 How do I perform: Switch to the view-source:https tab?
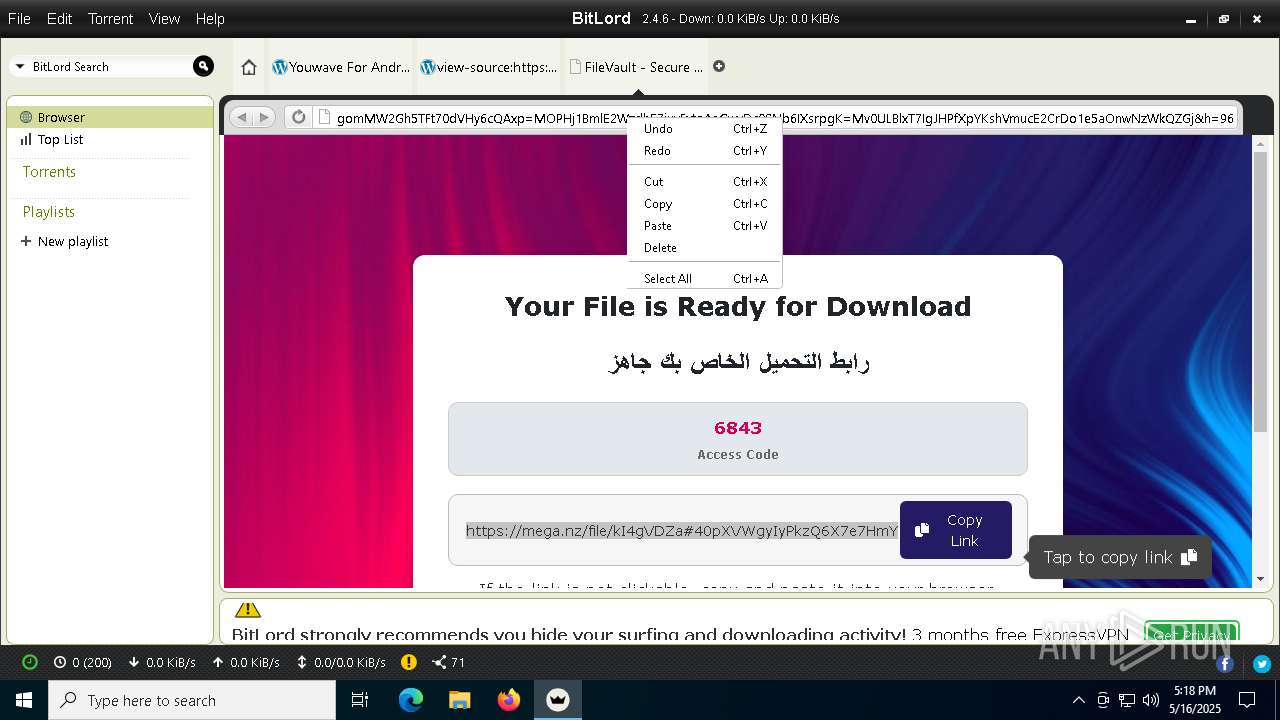tap(489, 67)
